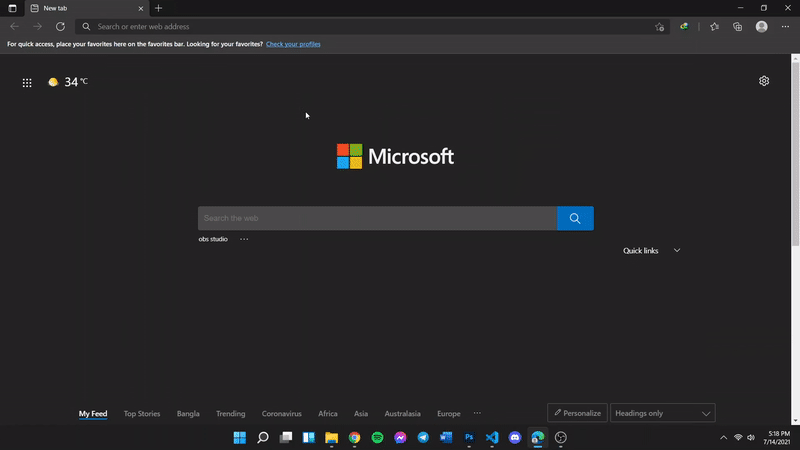Open Visual Studio Code from taskbar

pyautogui.click(x=492, y=437)
